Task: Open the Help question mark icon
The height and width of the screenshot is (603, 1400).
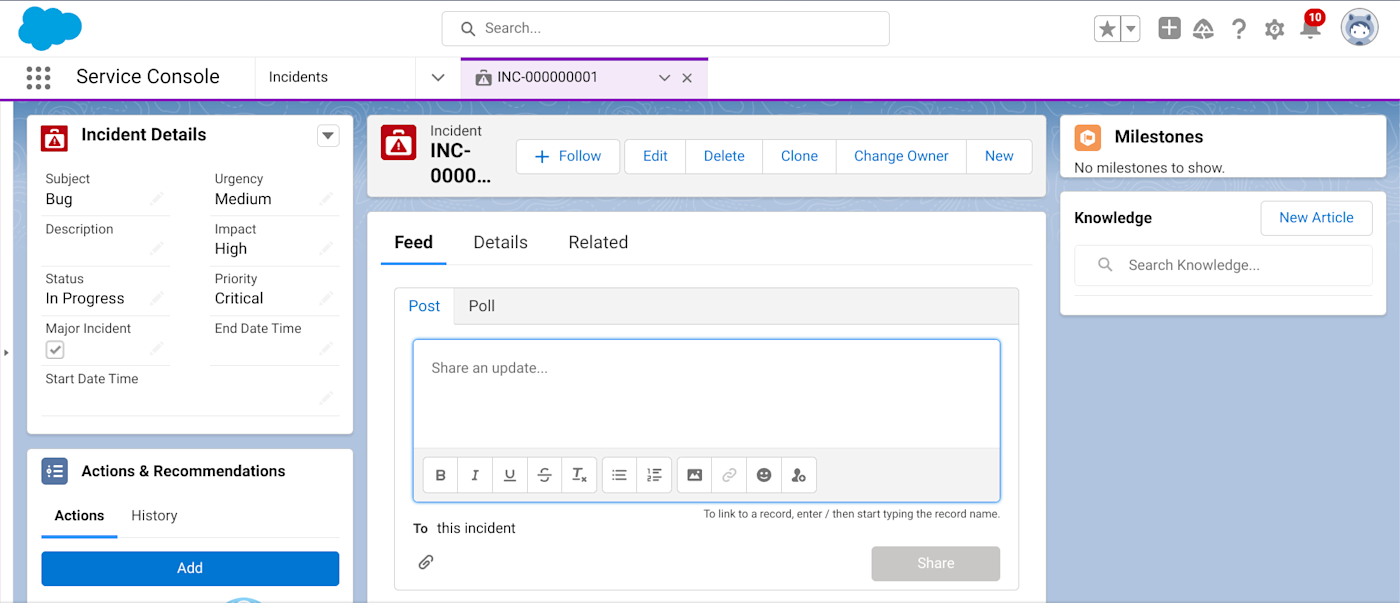Action: pyautogui.click(x=1239, y=29)
